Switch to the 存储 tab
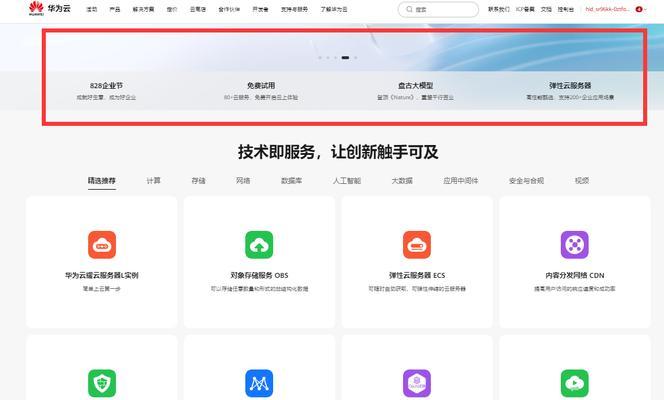 [x=198, y=181]
